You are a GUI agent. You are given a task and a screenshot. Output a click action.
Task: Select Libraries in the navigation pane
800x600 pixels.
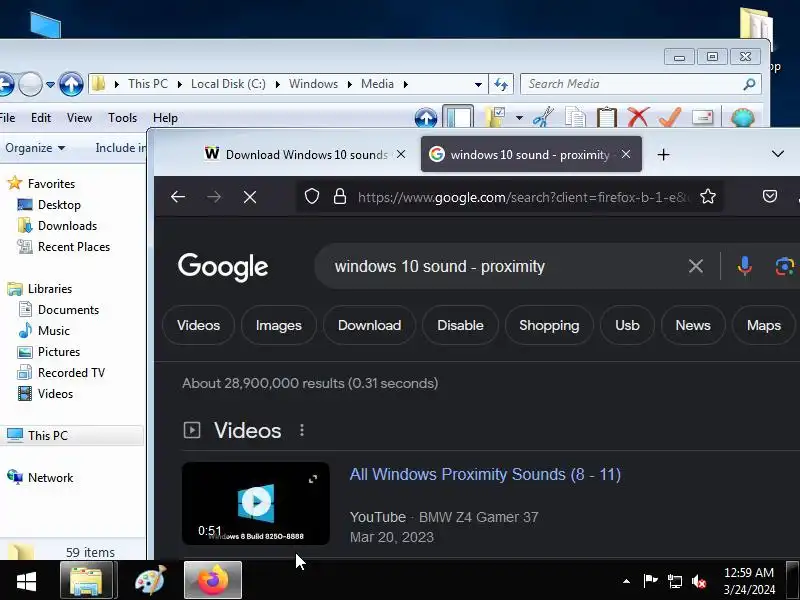(x=50, y=289)
